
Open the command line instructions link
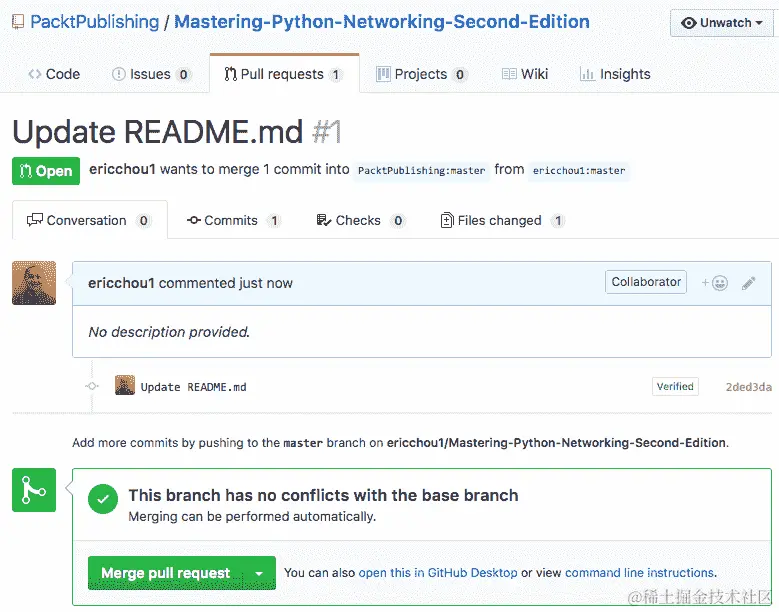point(639,573)
